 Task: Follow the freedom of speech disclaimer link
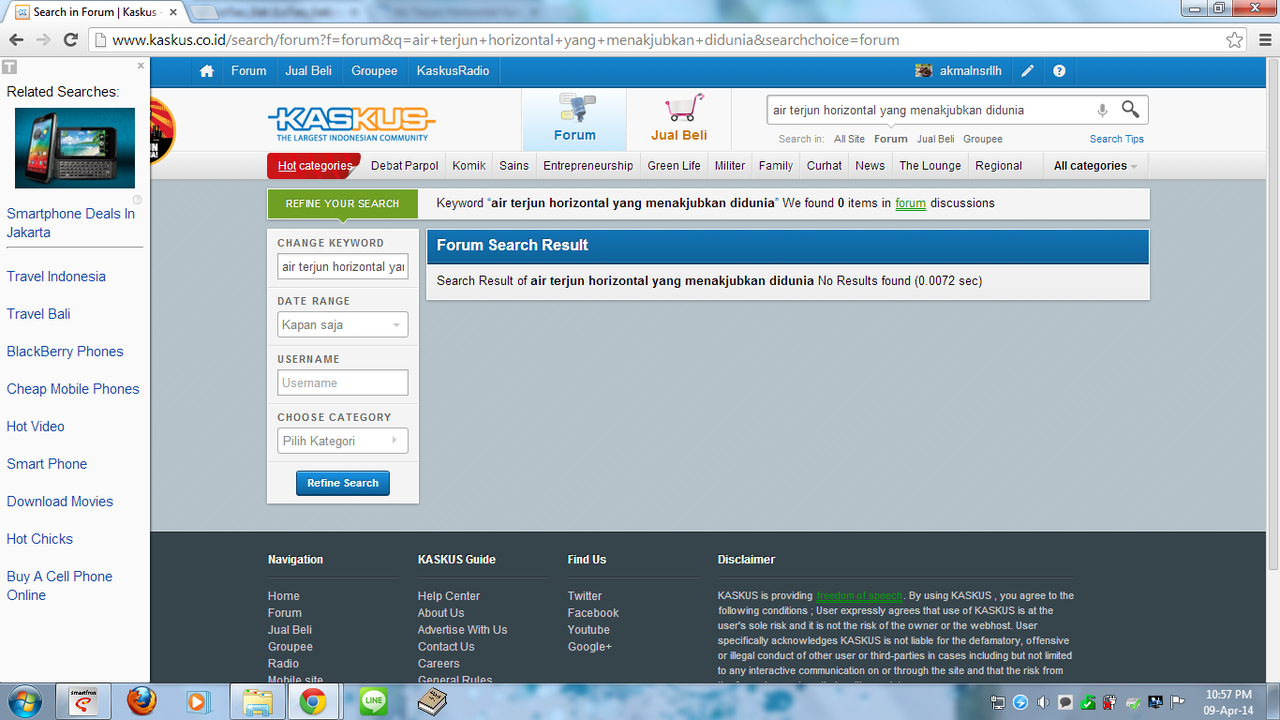859,596
